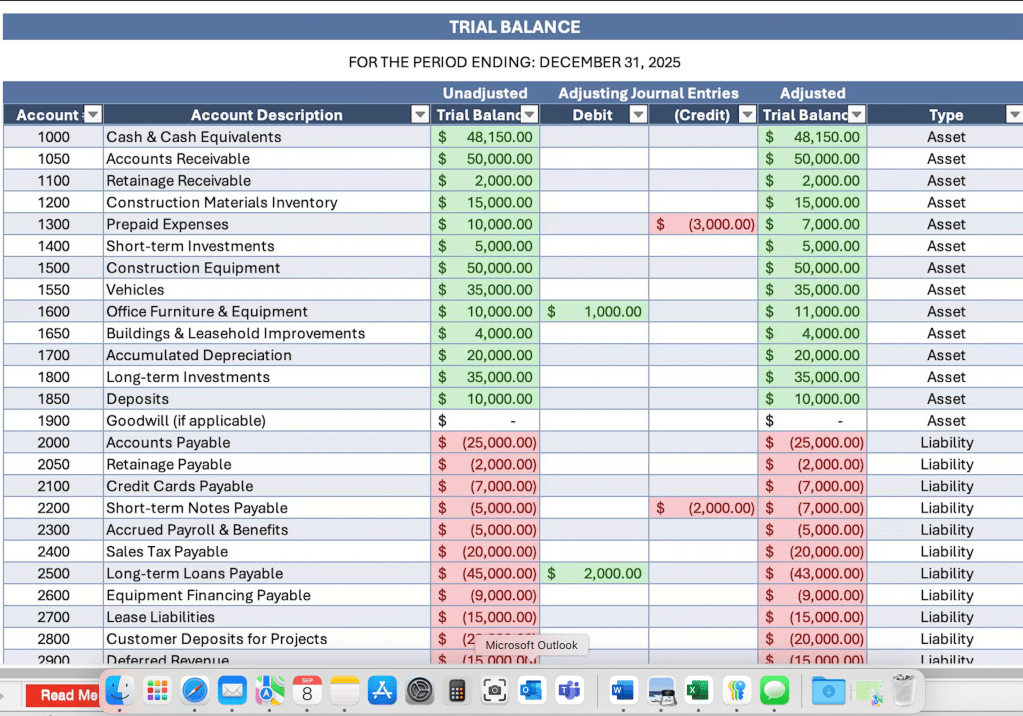Launch Microsoft Outlook from the Dock

coord(531,690)
